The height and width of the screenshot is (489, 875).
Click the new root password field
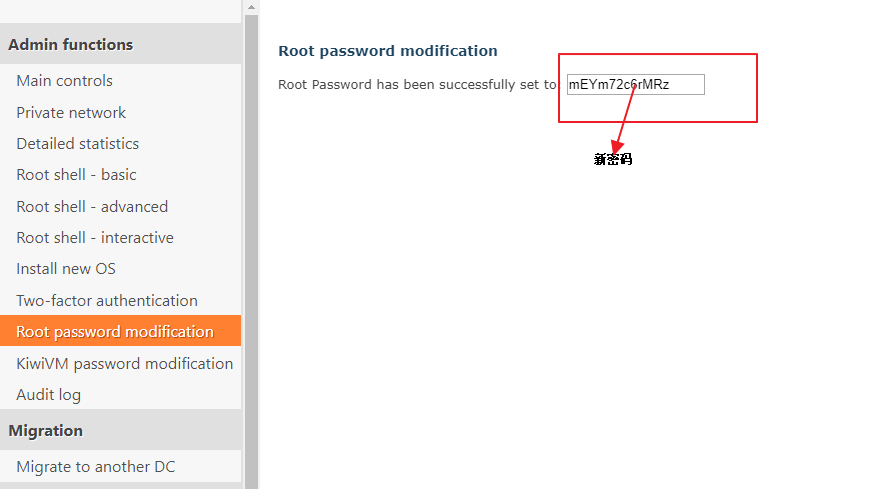tap(635, 85)
